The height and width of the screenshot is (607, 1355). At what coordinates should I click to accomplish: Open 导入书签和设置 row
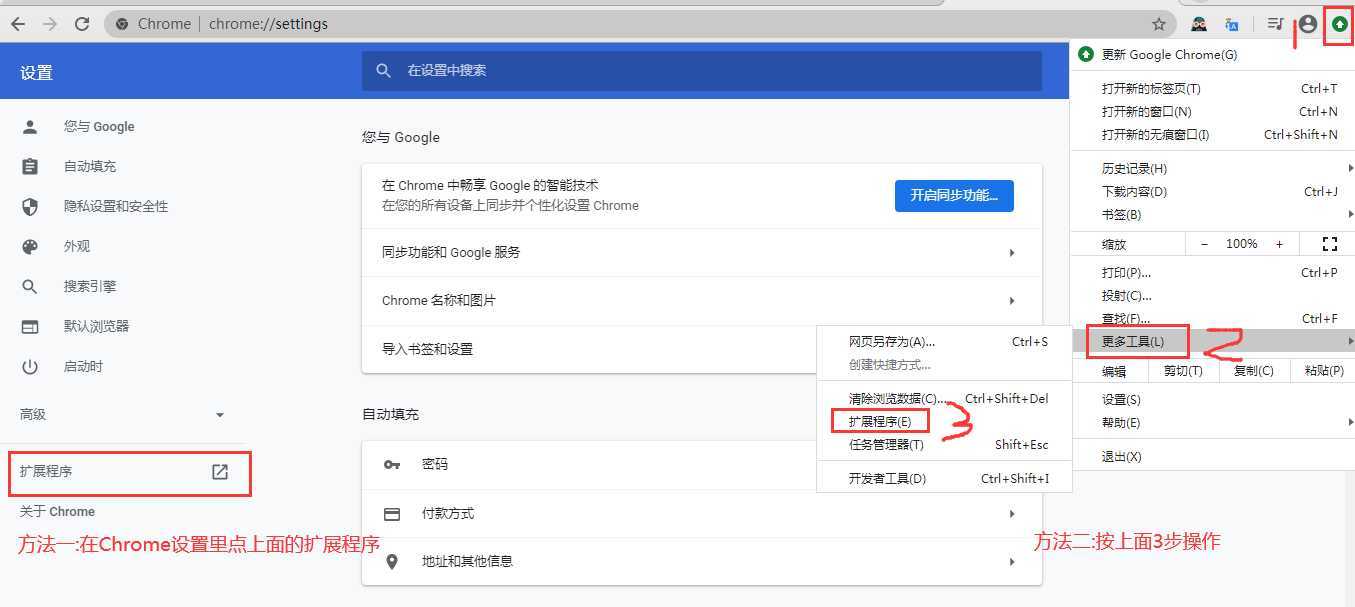pyautogui.click(x=702, y=349)
